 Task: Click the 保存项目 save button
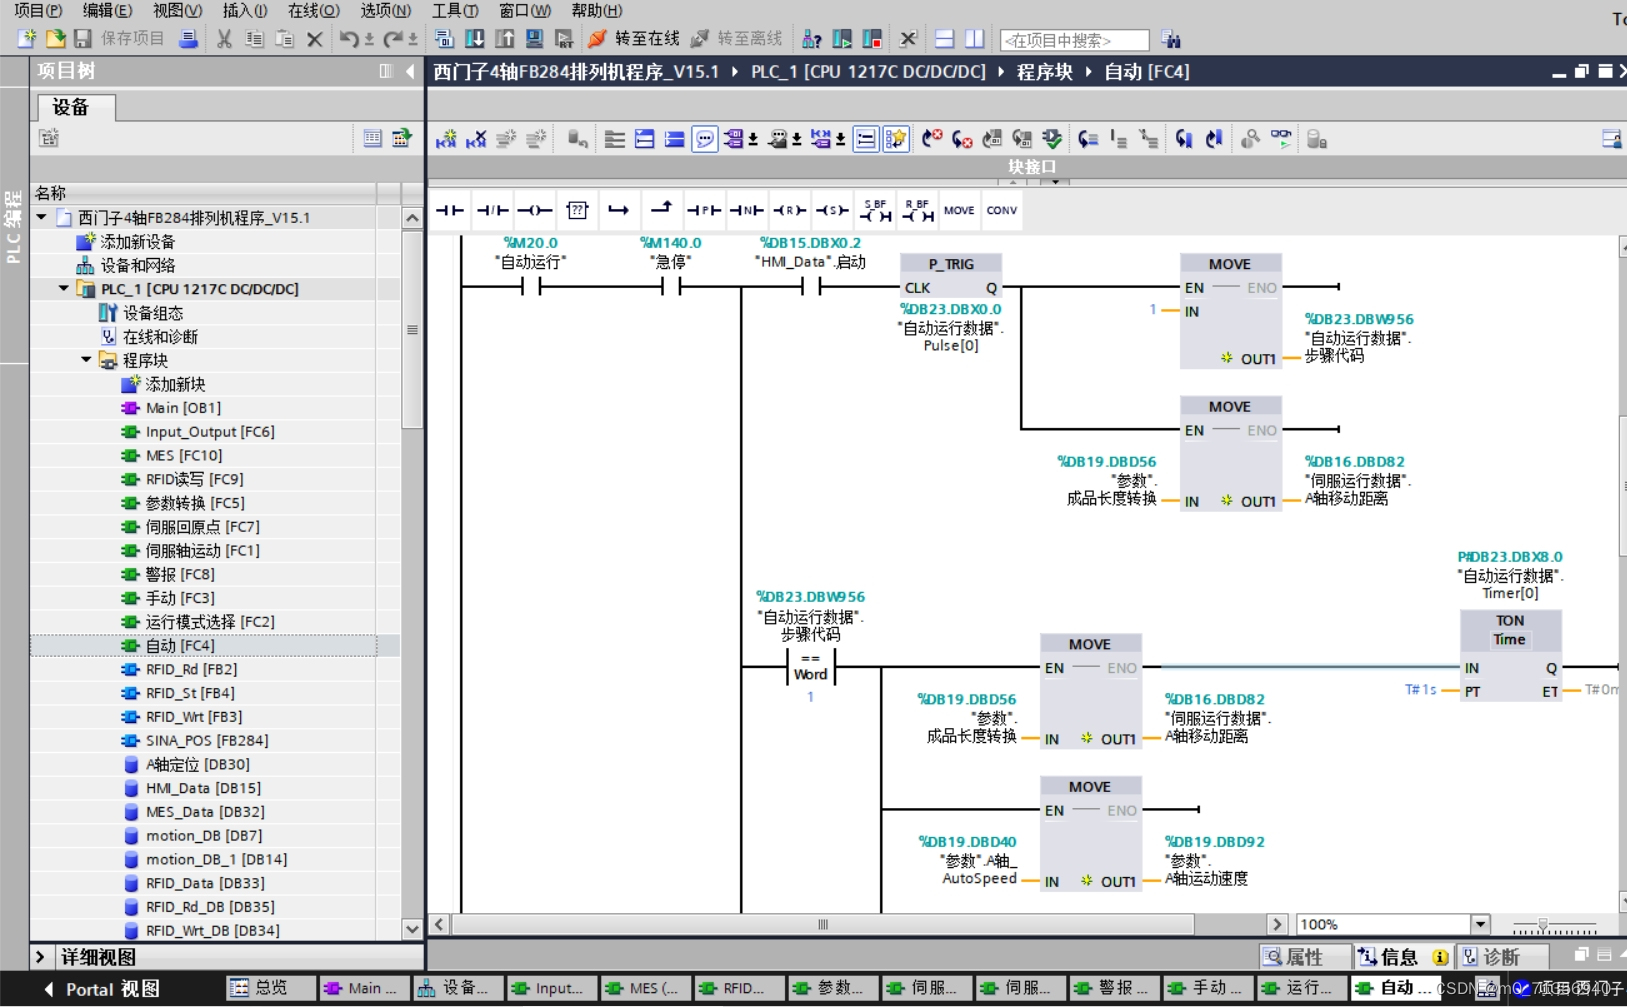119,39
